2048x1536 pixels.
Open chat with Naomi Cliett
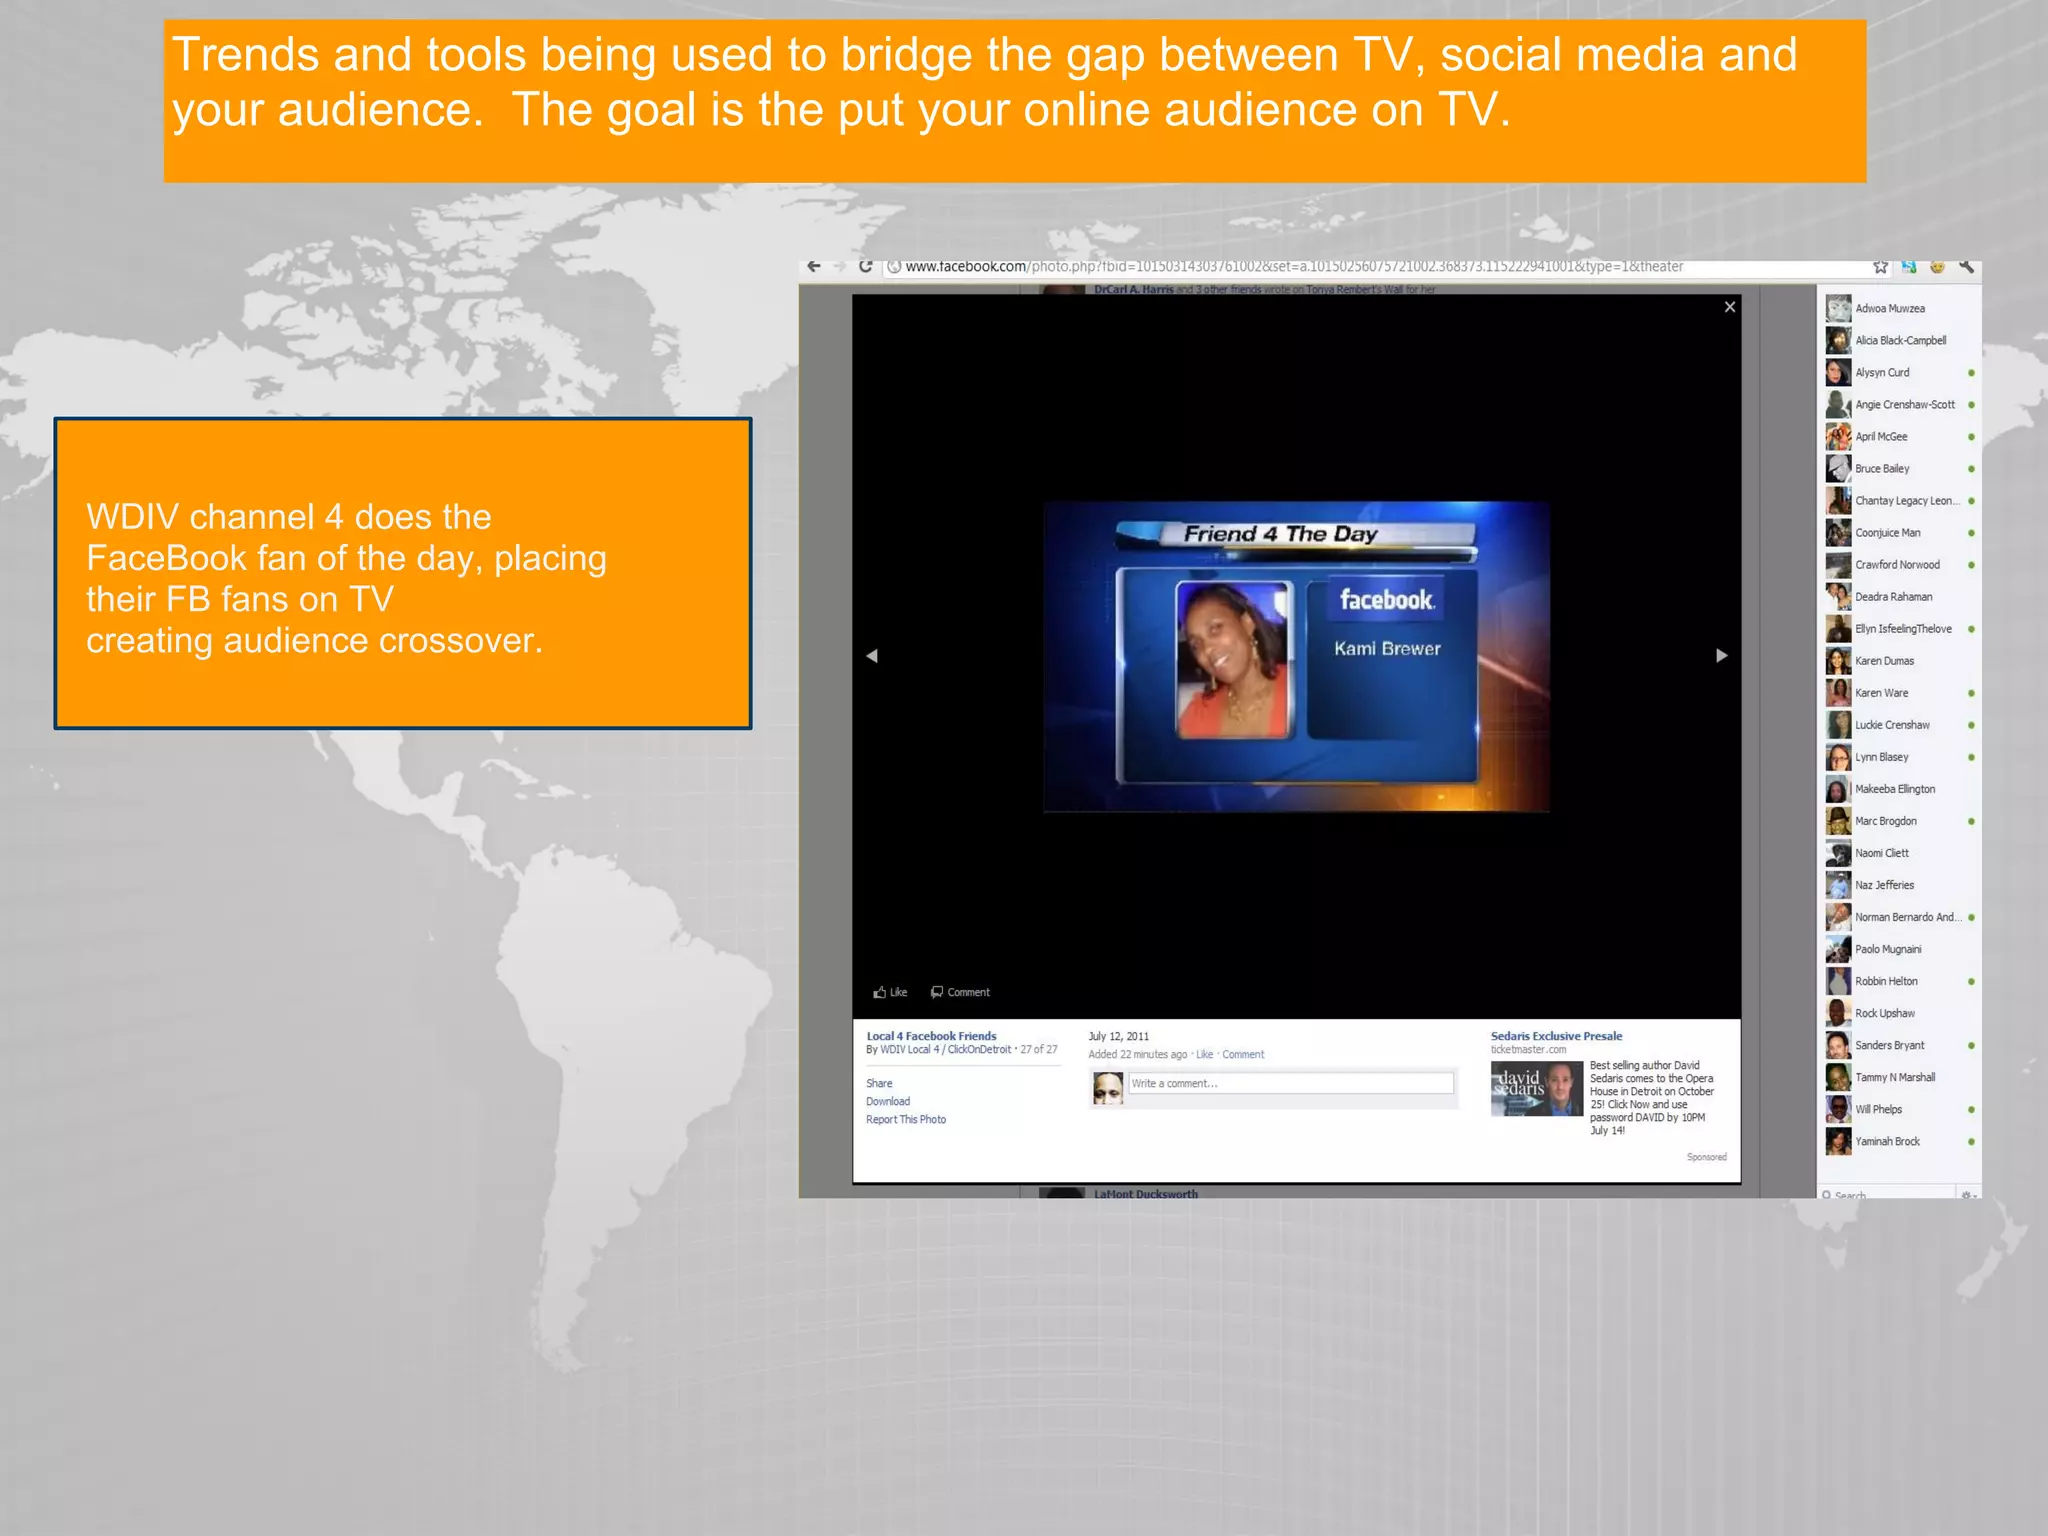coord(1898,853)
